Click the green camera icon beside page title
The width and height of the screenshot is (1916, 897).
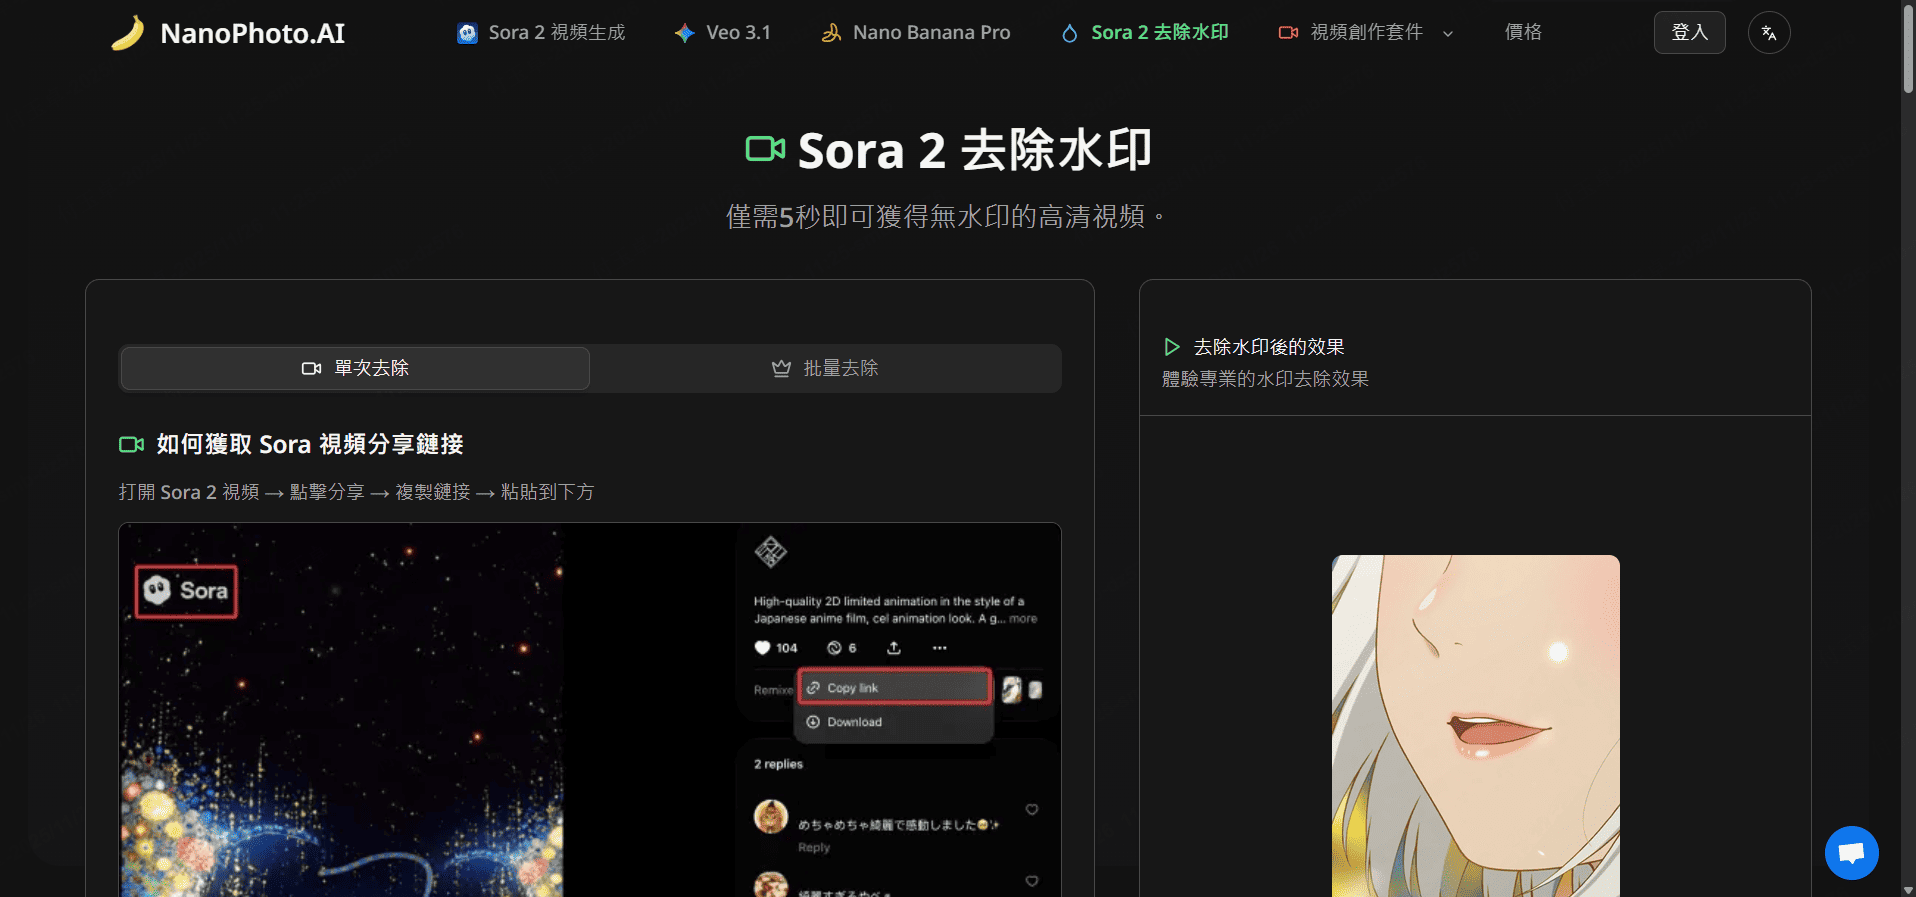coord(765,149)
